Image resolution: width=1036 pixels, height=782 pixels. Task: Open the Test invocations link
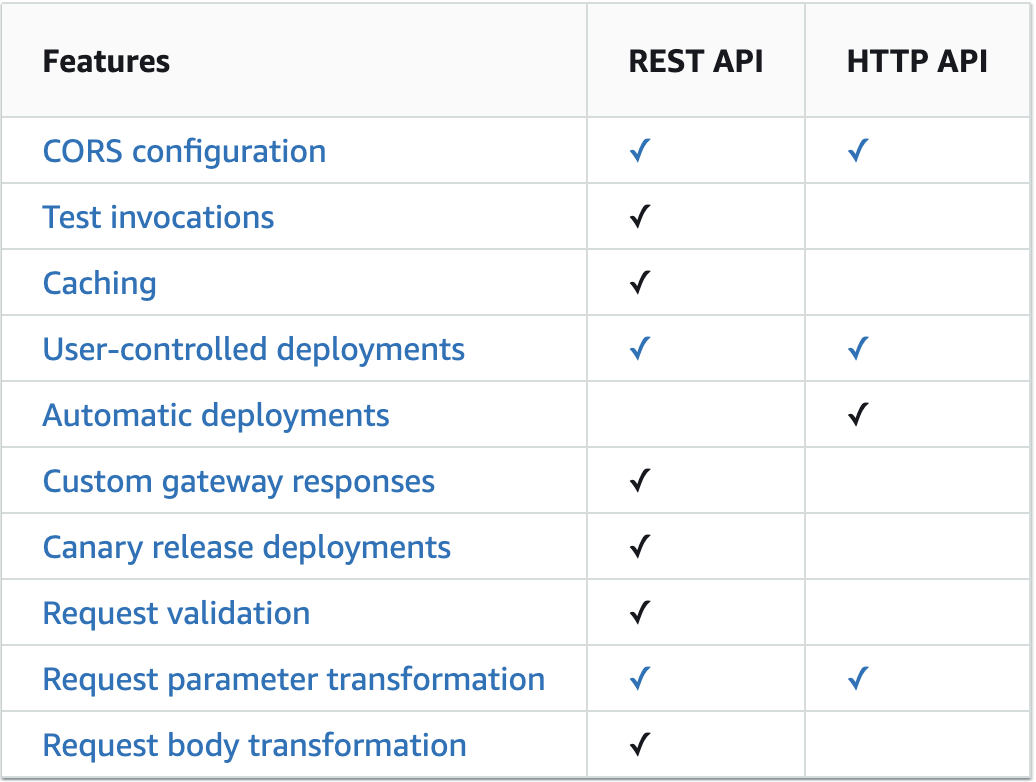point(158,218)
